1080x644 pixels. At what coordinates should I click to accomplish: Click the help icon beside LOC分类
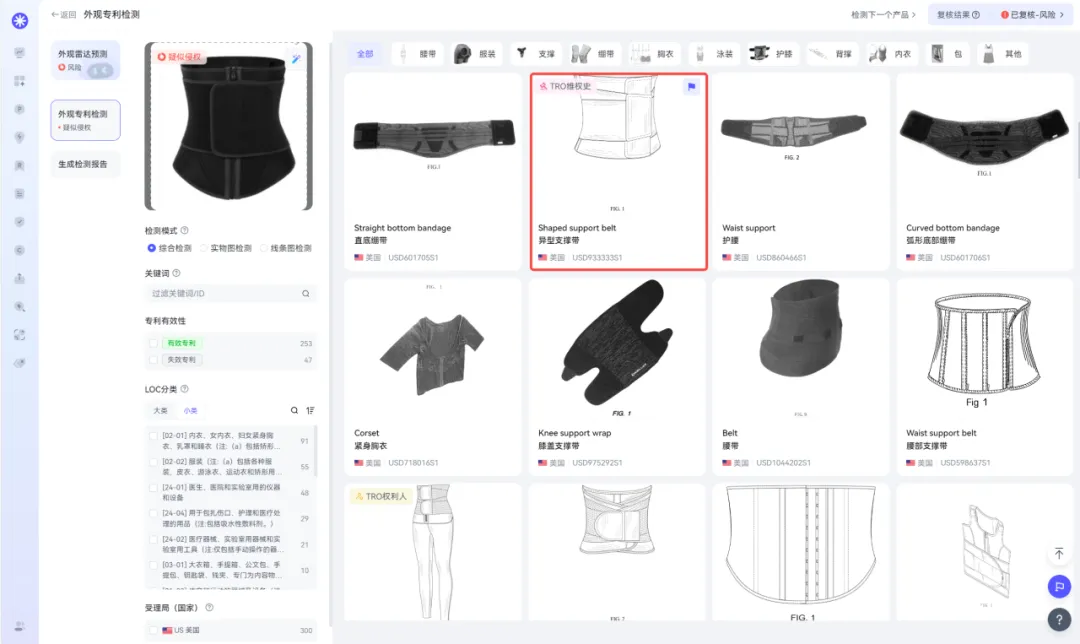[x=185, y=389]
